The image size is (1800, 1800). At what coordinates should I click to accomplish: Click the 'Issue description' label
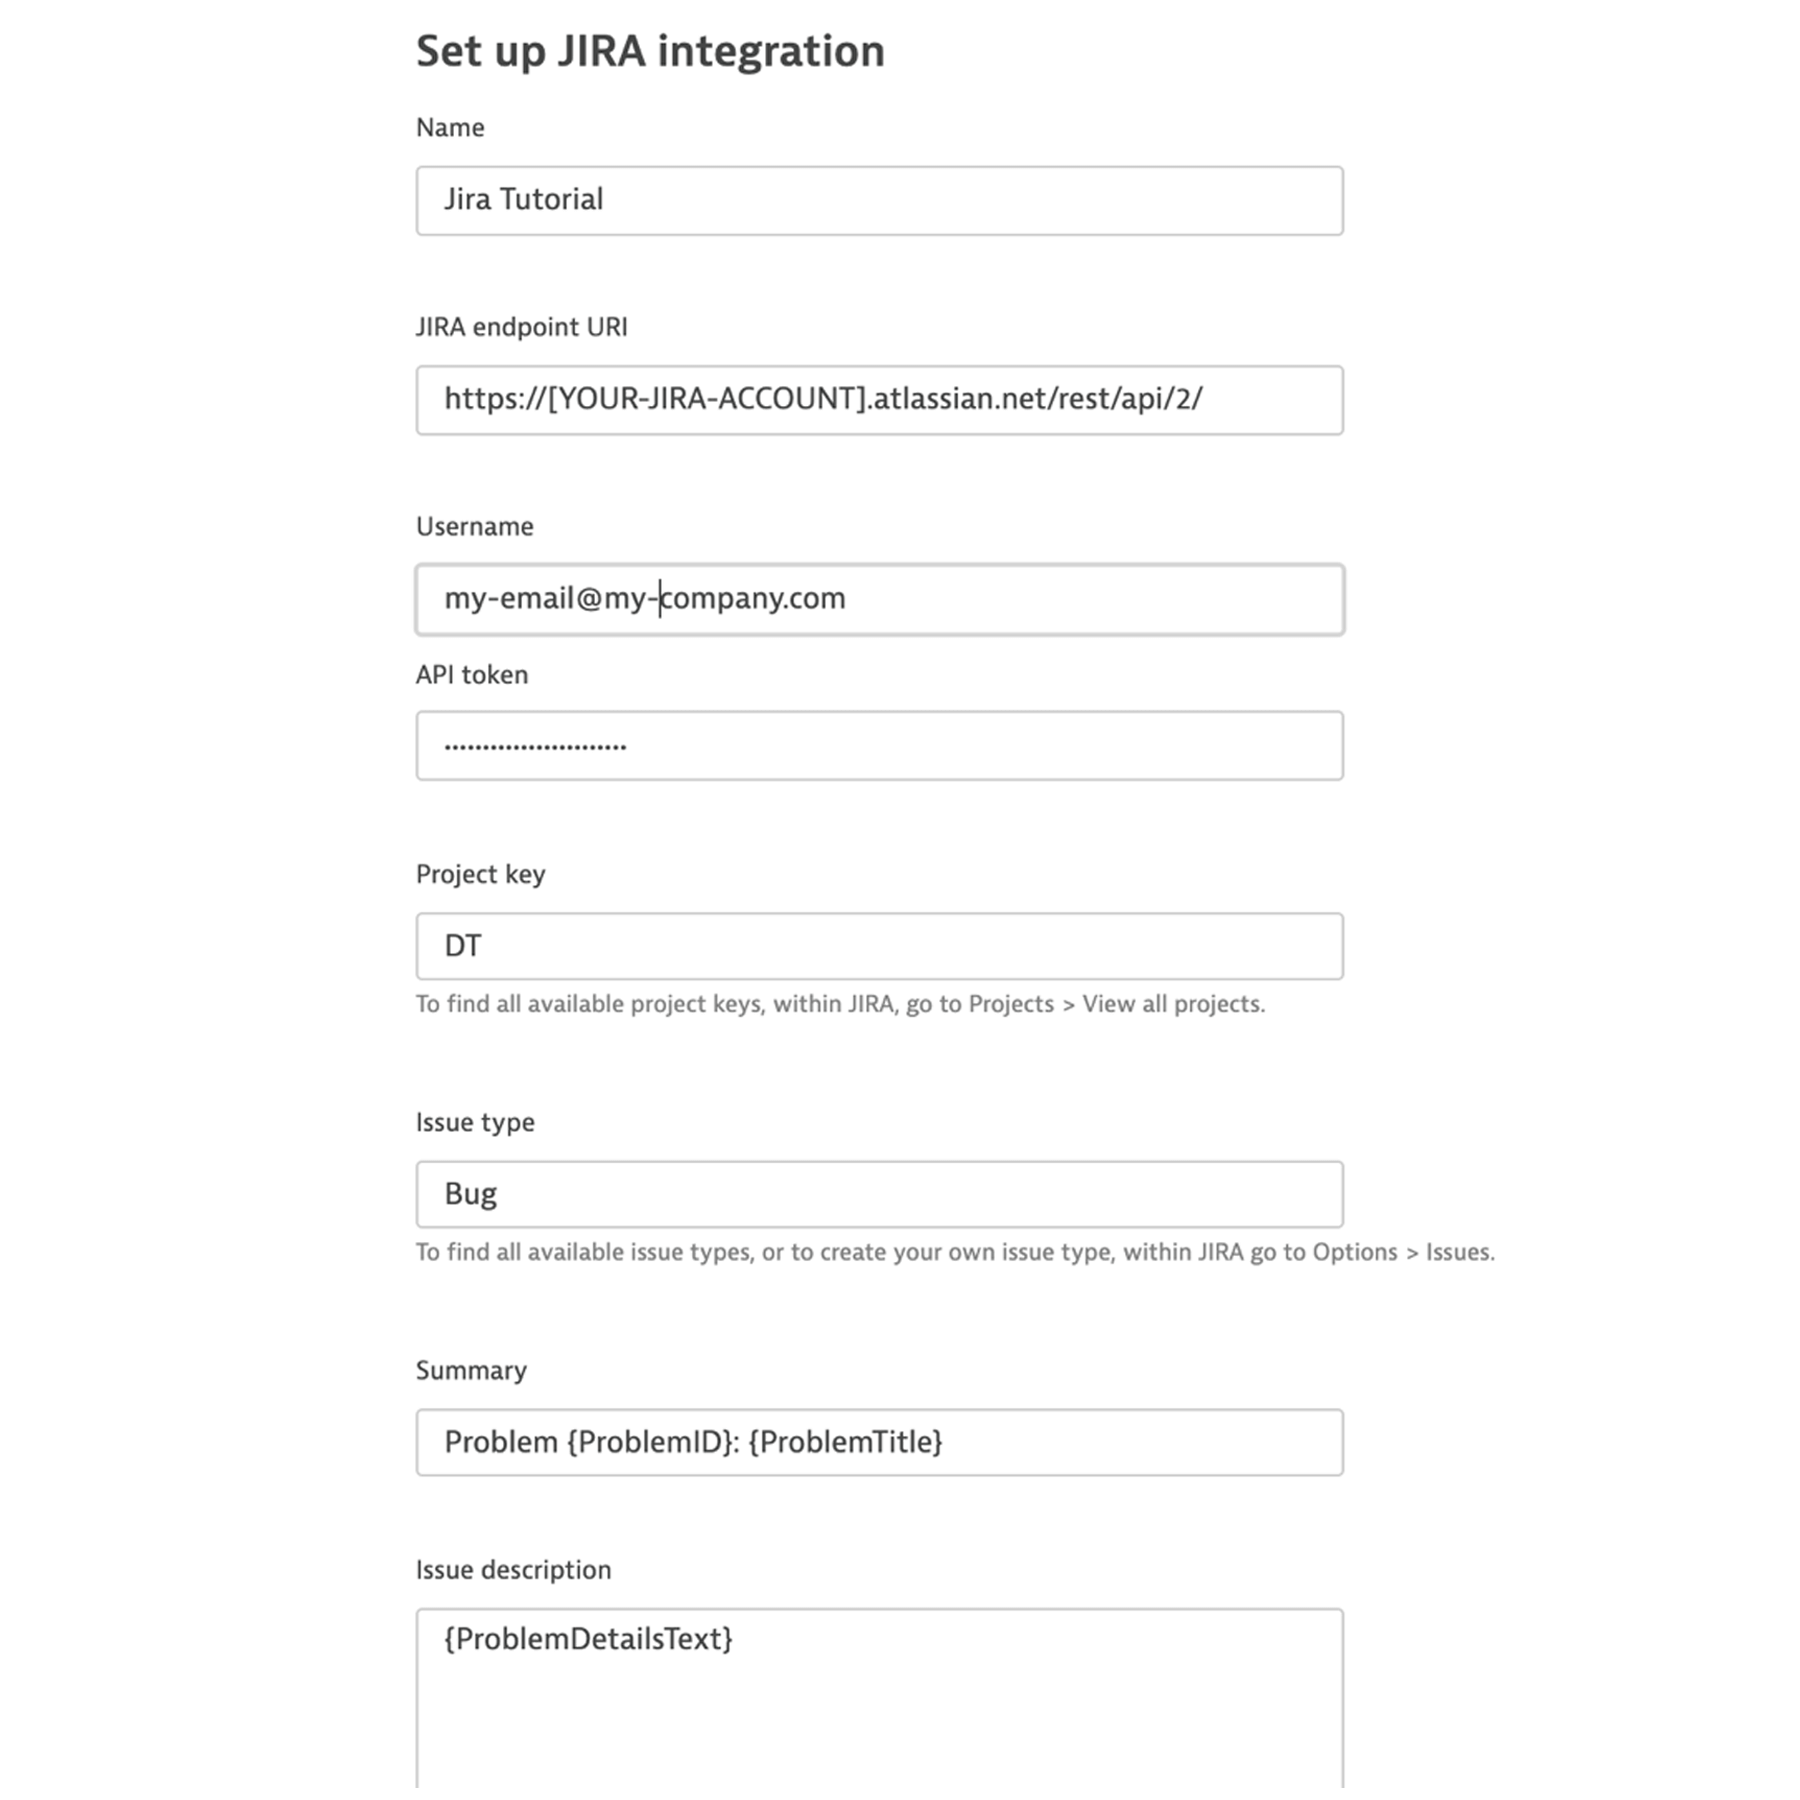pos(513,1569)
